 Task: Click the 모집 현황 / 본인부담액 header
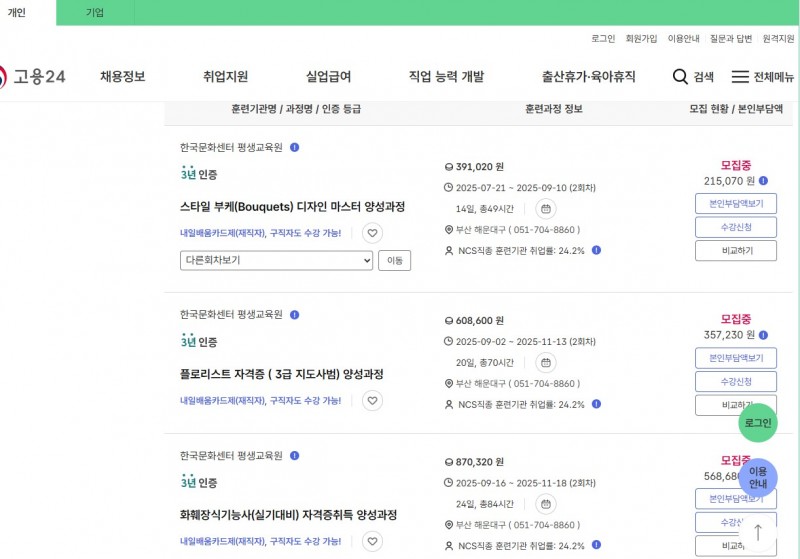tap(736, 109)
